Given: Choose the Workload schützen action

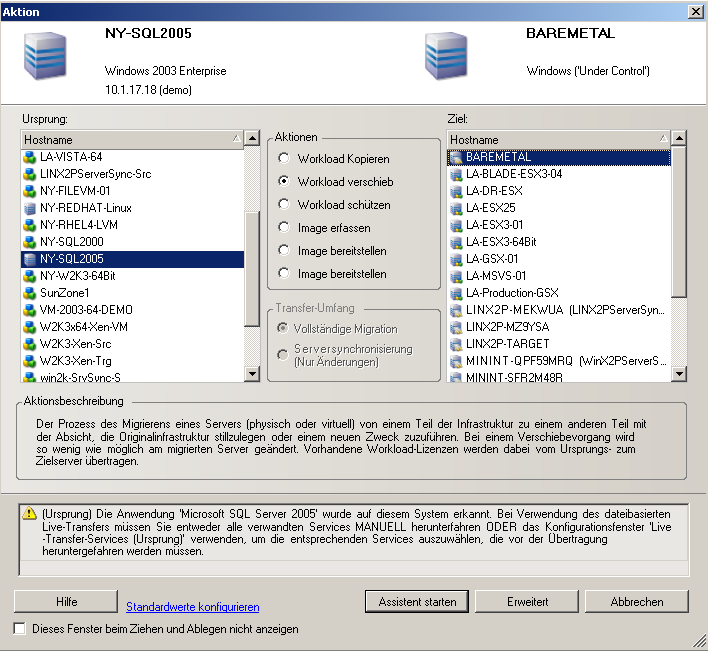Looking at the screenshot, I should click(x=284, y=204).
